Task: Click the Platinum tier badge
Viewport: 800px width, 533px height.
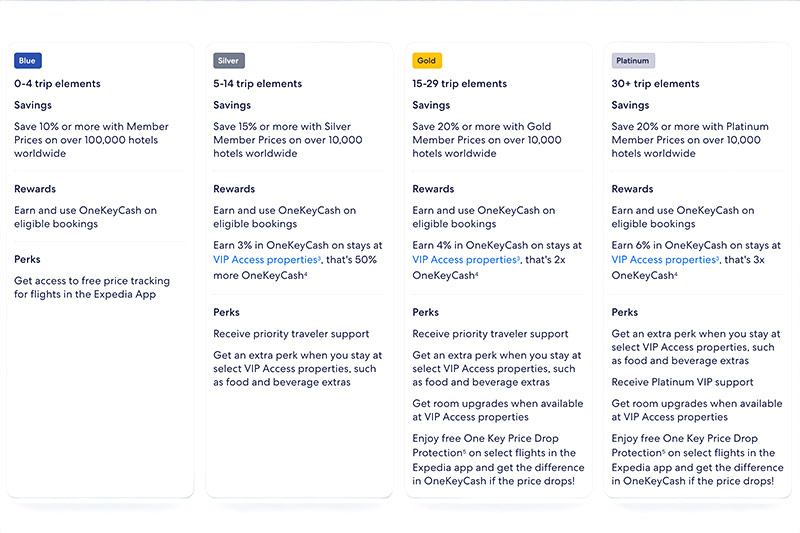Action: 633,61
